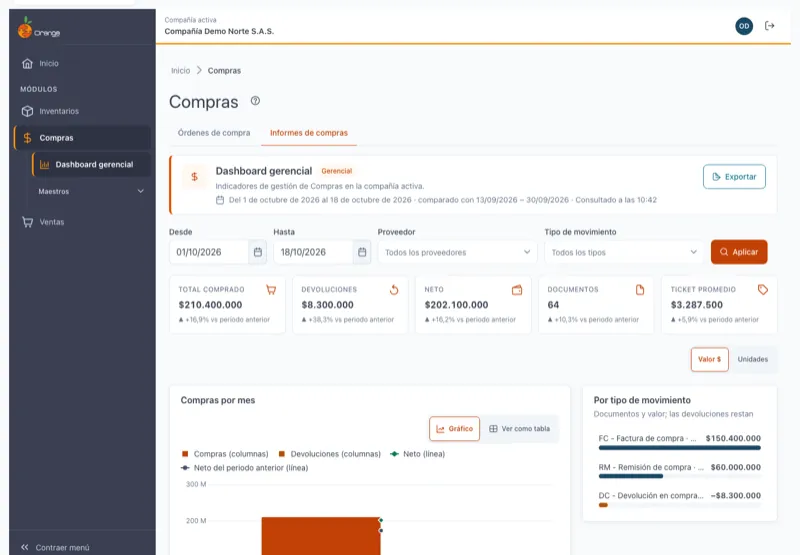Click the -$8.300.000 devolución amount
Screen dimensions: 800x555
point(736,496)
